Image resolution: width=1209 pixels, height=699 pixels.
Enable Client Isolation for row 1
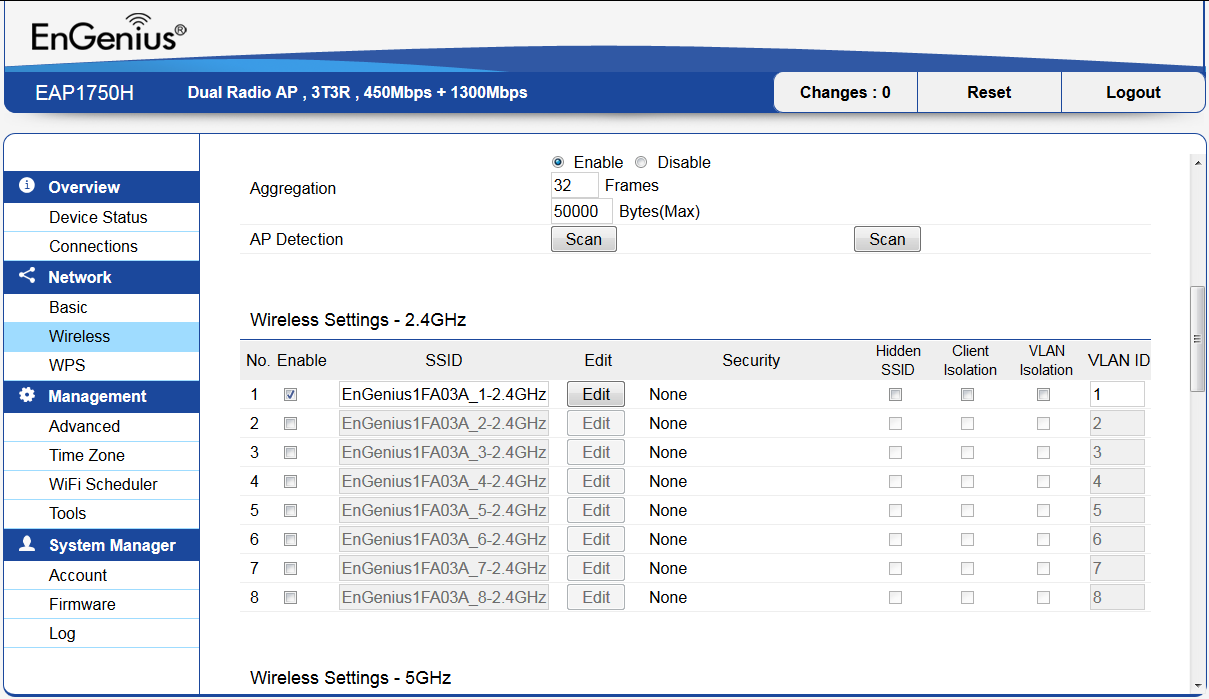pos(967,395)
